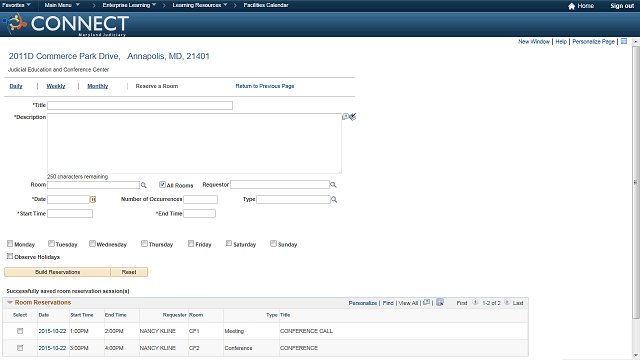Click Personalize Page link
Image resolution: width=640 pixels, height=360 pixels.
593,42
